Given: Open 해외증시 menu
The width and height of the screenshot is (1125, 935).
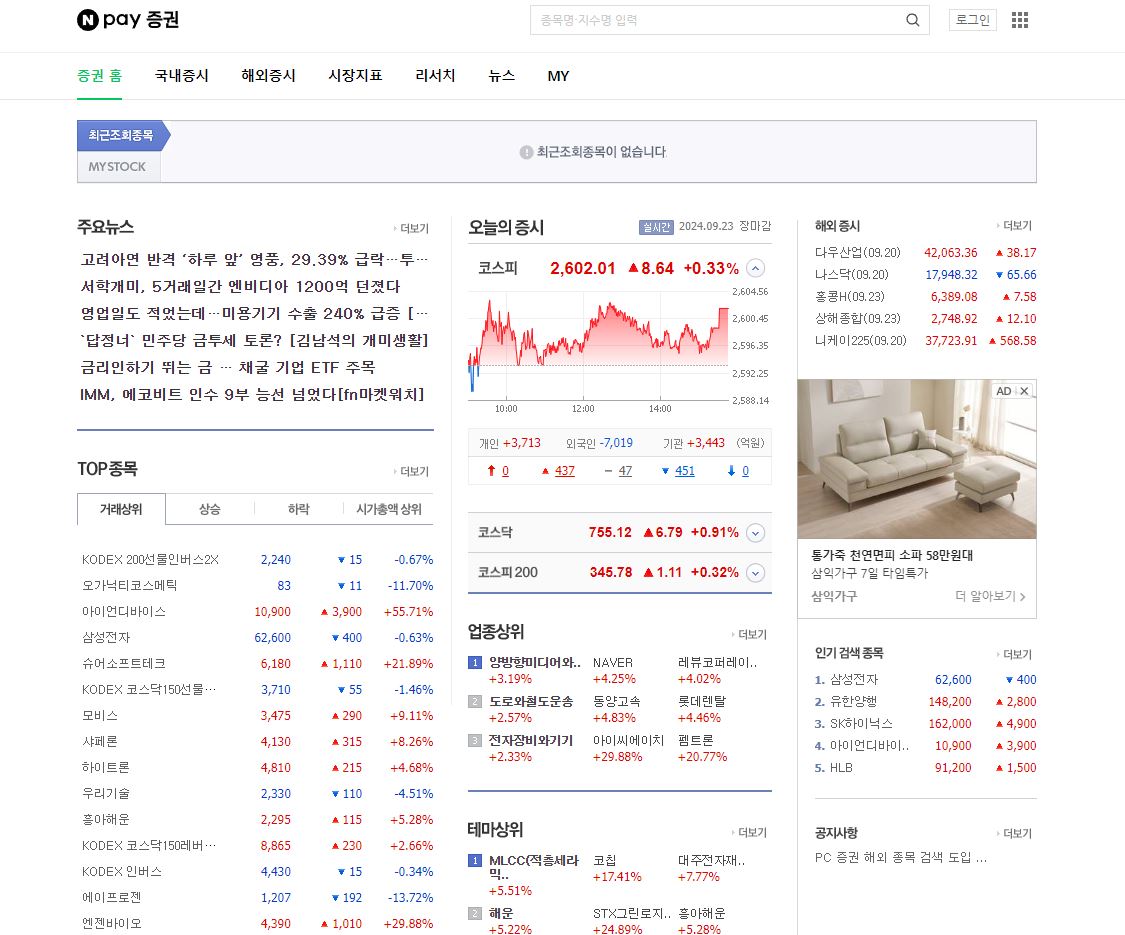Looking at the screenshot, I should pyautogui.click(x=268, y=75).
